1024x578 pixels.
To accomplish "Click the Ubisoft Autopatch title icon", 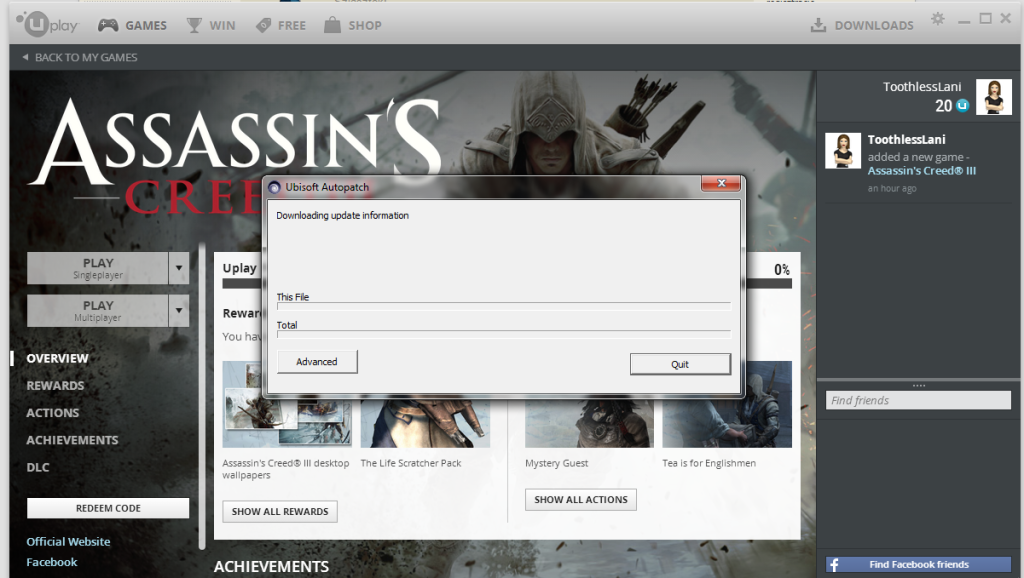I will 275,187.
